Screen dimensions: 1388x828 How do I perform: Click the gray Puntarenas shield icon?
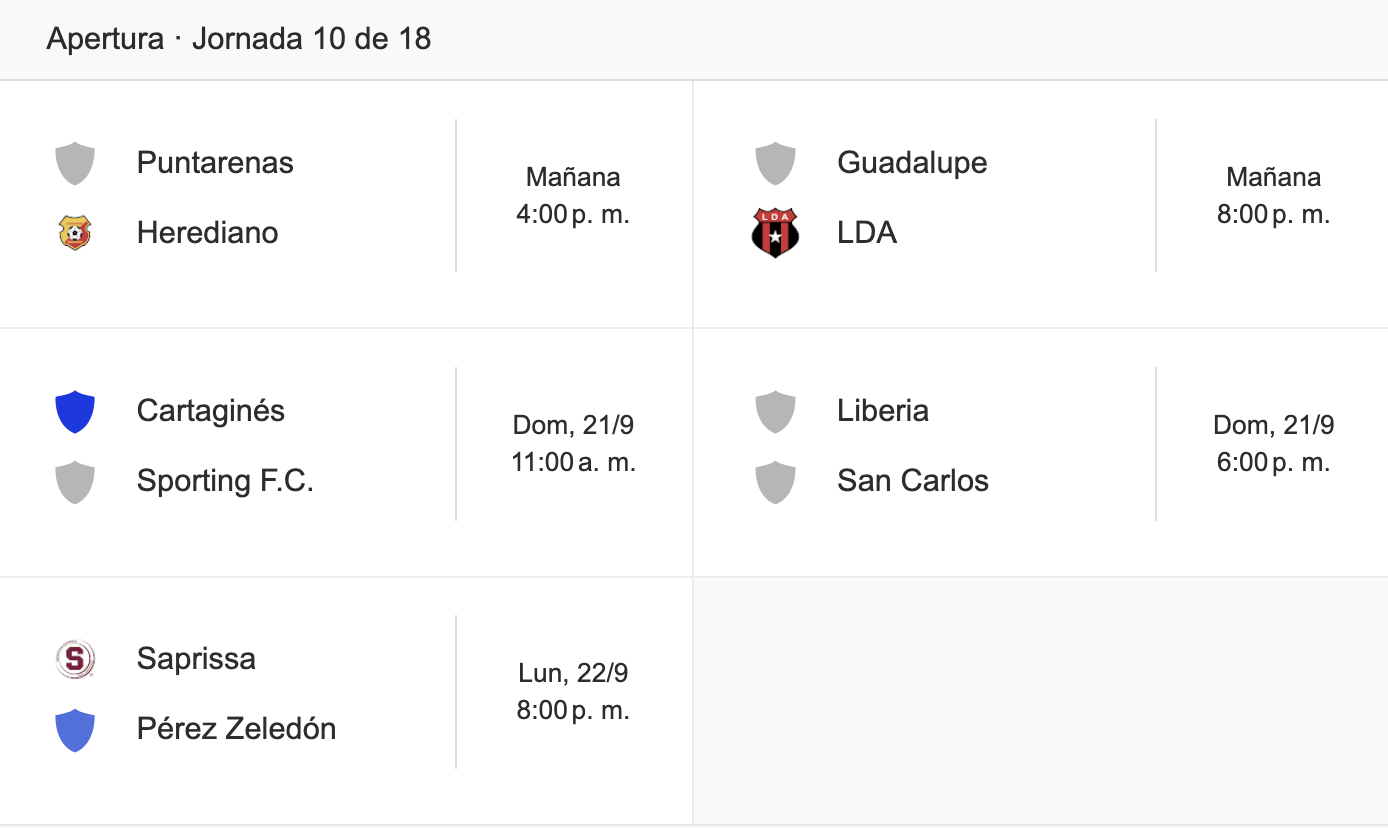(x=75, y=164)
